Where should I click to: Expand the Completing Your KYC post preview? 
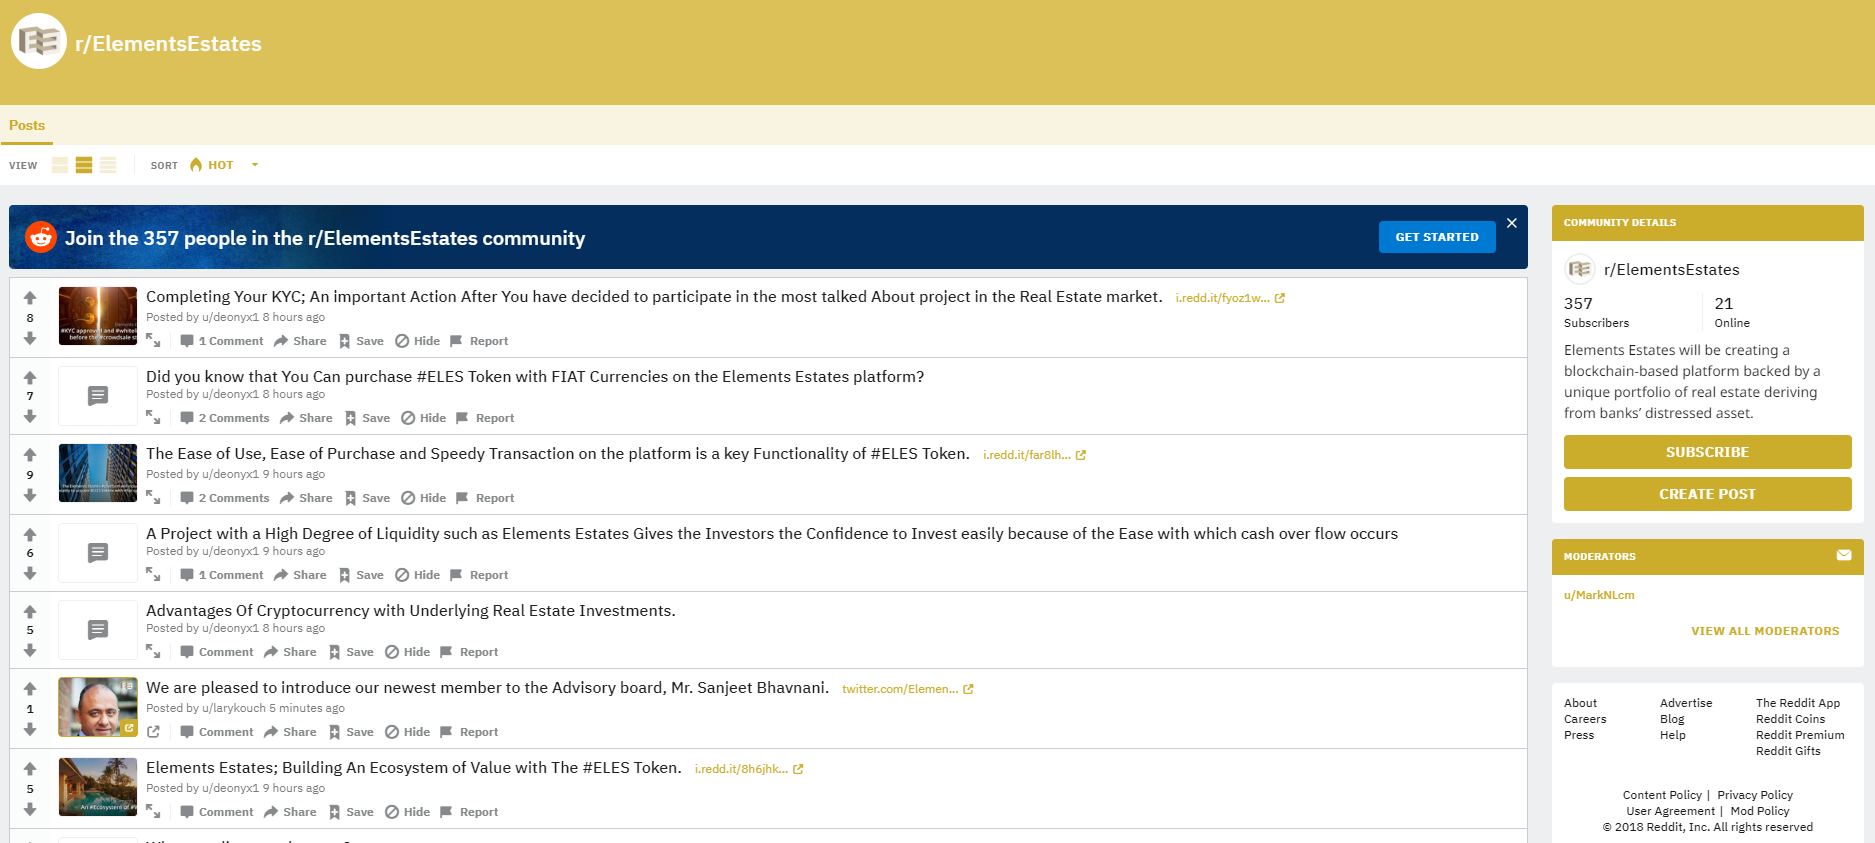coord(153,341)
